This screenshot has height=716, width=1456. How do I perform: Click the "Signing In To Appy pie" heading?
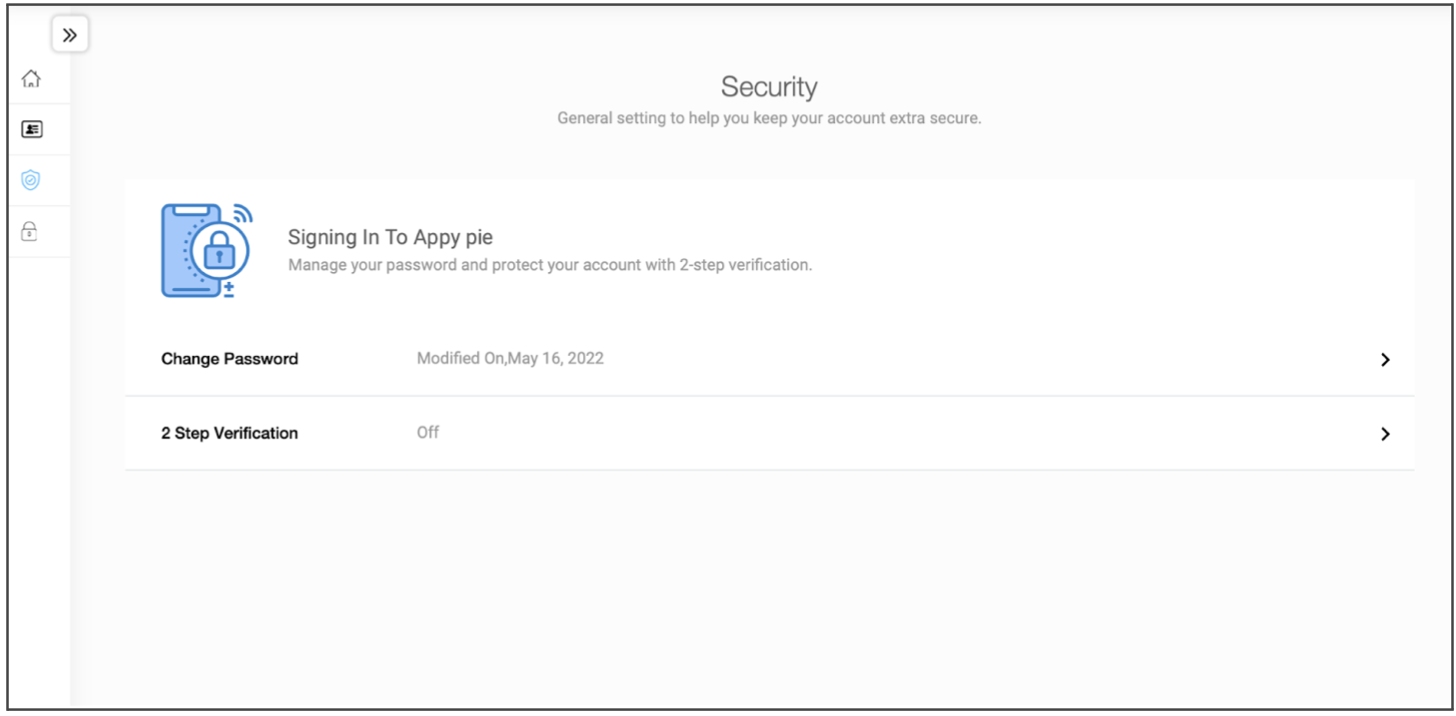pos(390,238)
